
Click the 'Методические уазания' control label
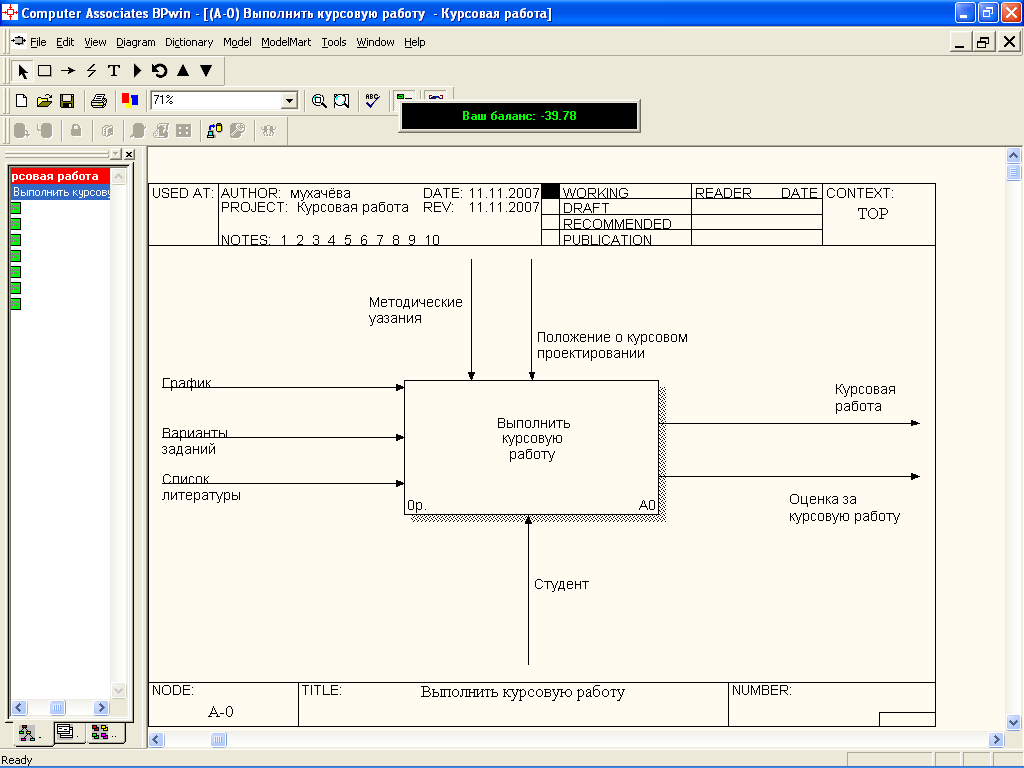(x=415, y=310)
